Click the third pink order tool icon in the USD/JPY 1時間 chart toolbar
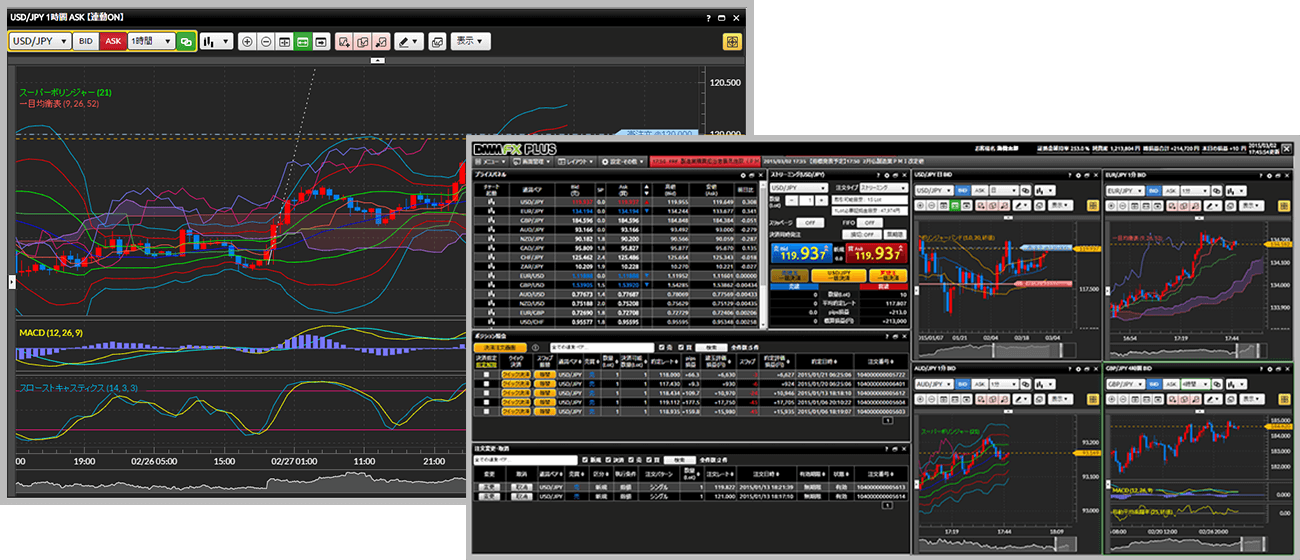Viewport: 1300px width, 560px height. coord(380,41)
